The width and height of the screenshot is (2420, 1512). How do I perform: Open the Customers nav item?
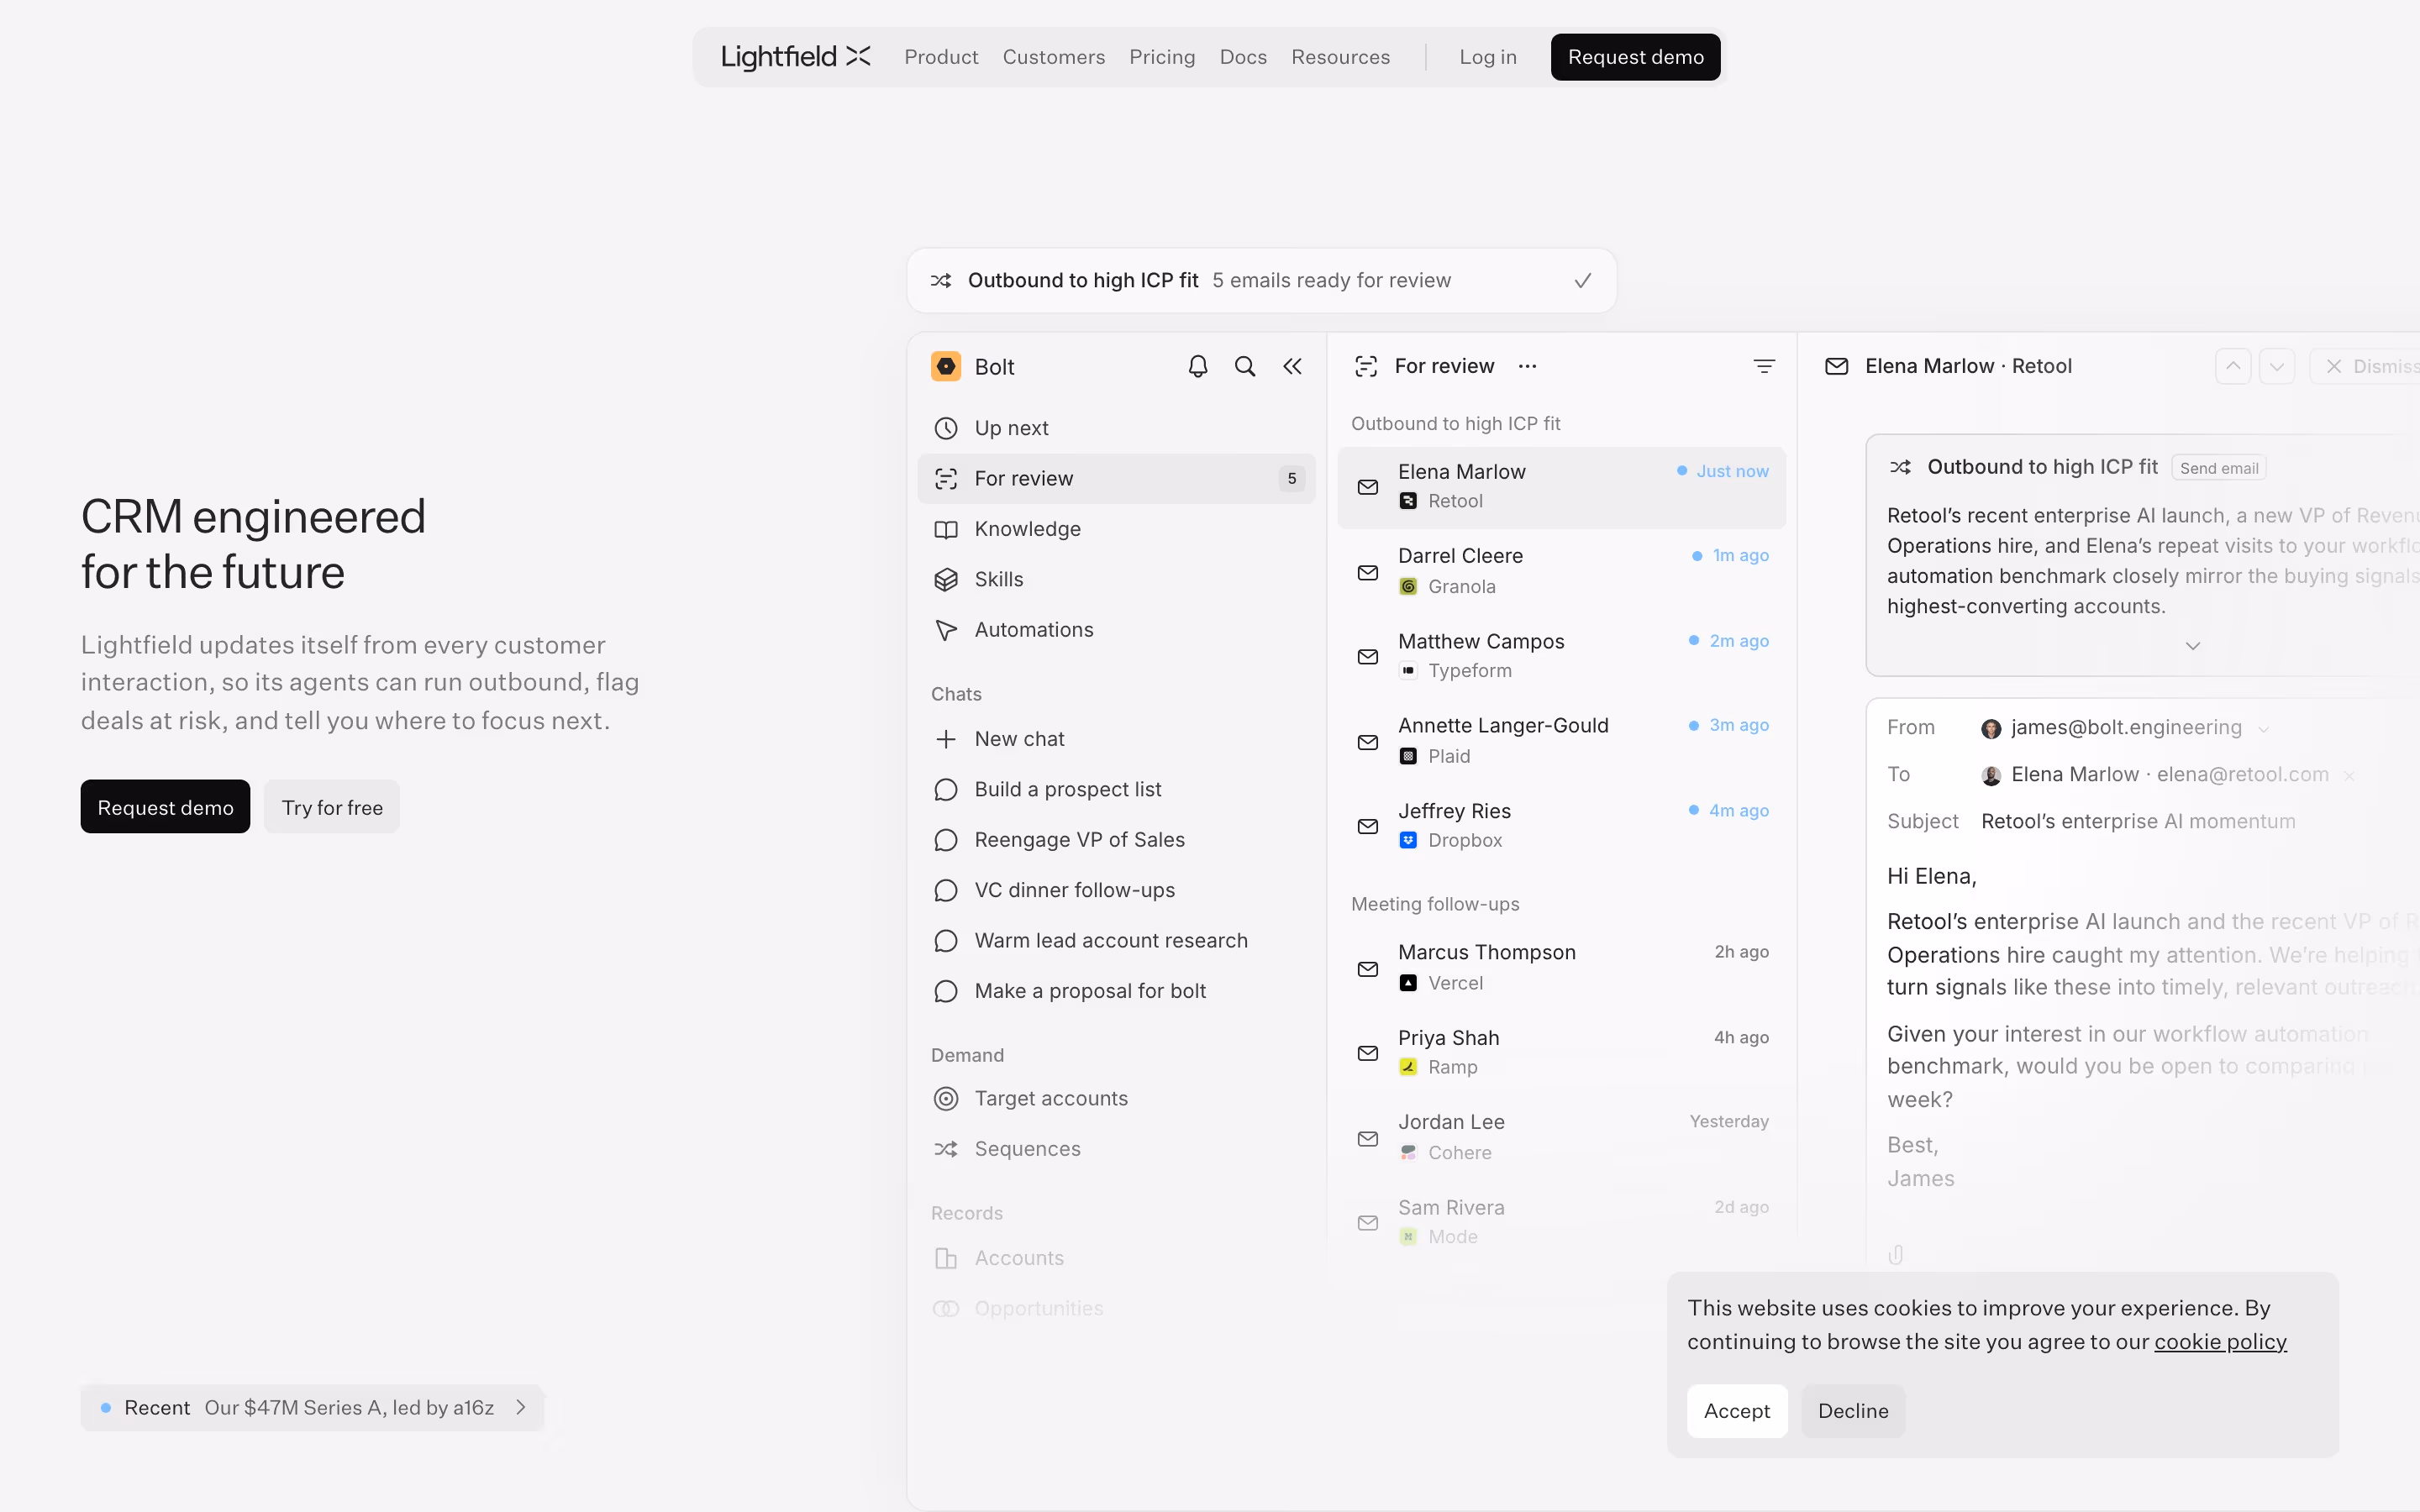pos(1054,57)
